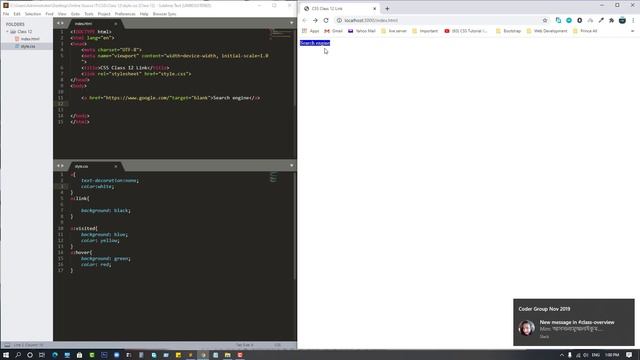Image resolution: width=640 pixels, height=360 pixels.
Task: Open the Tools menu
Action: click(x=89, y=14)
